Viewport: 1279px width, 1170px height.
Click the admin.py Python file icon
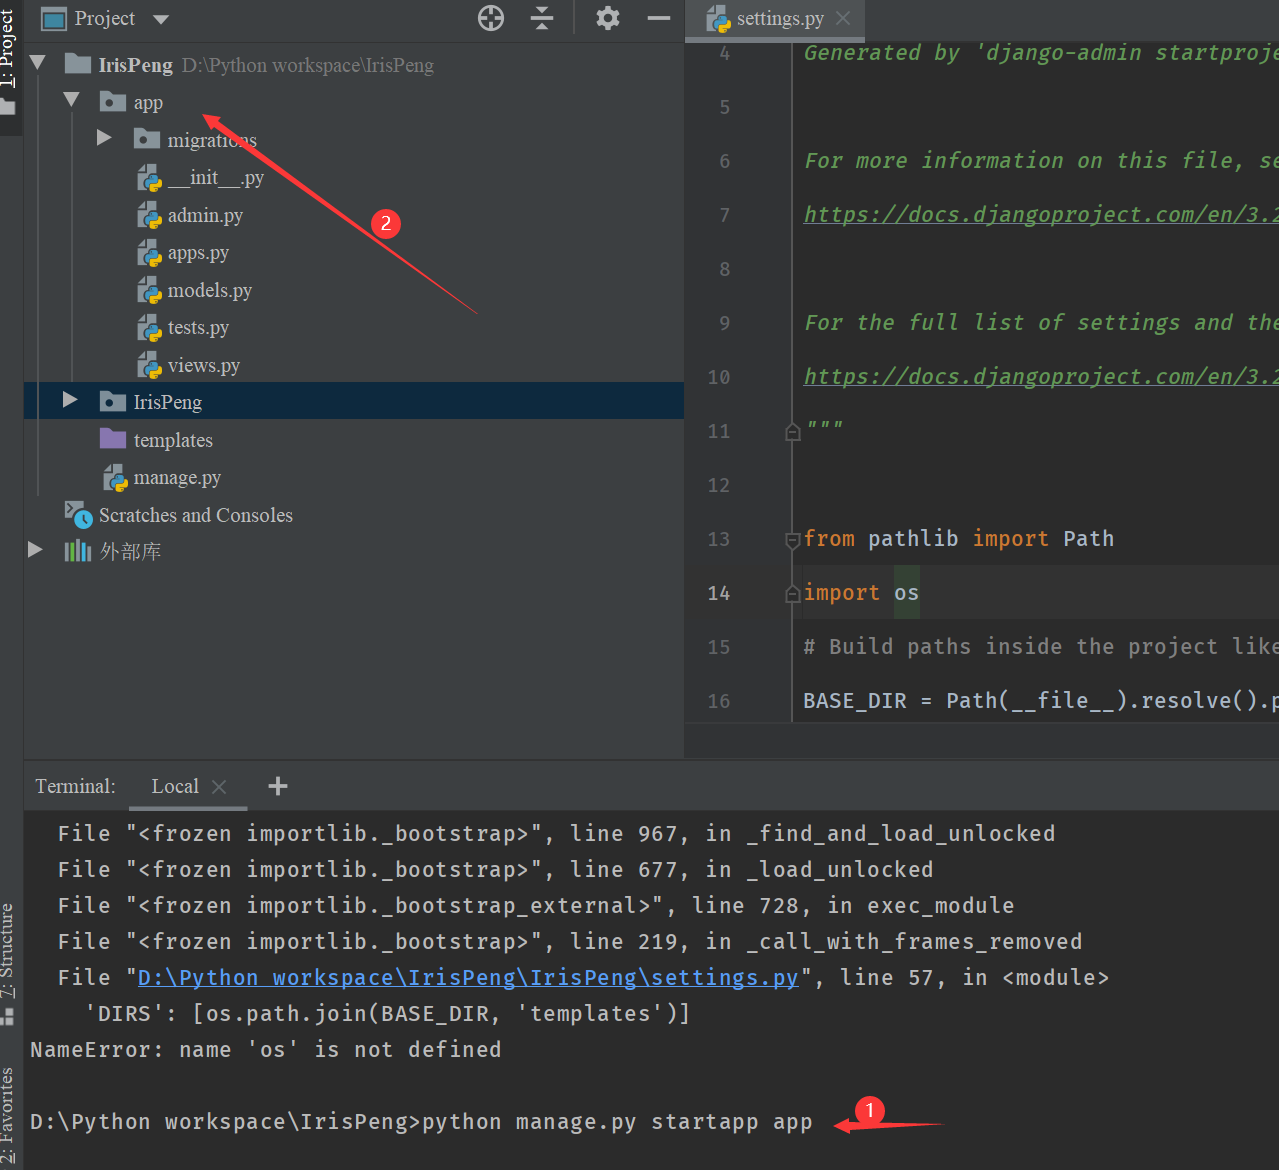coord(149,215)
